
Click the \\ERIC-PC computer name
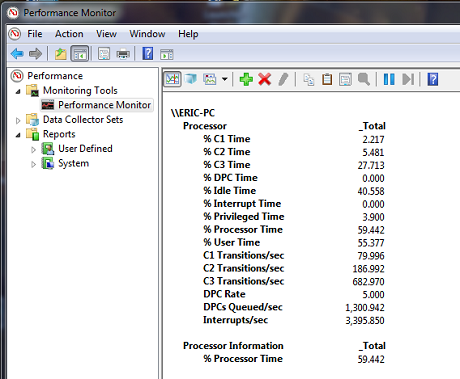[x=193, y=113]
